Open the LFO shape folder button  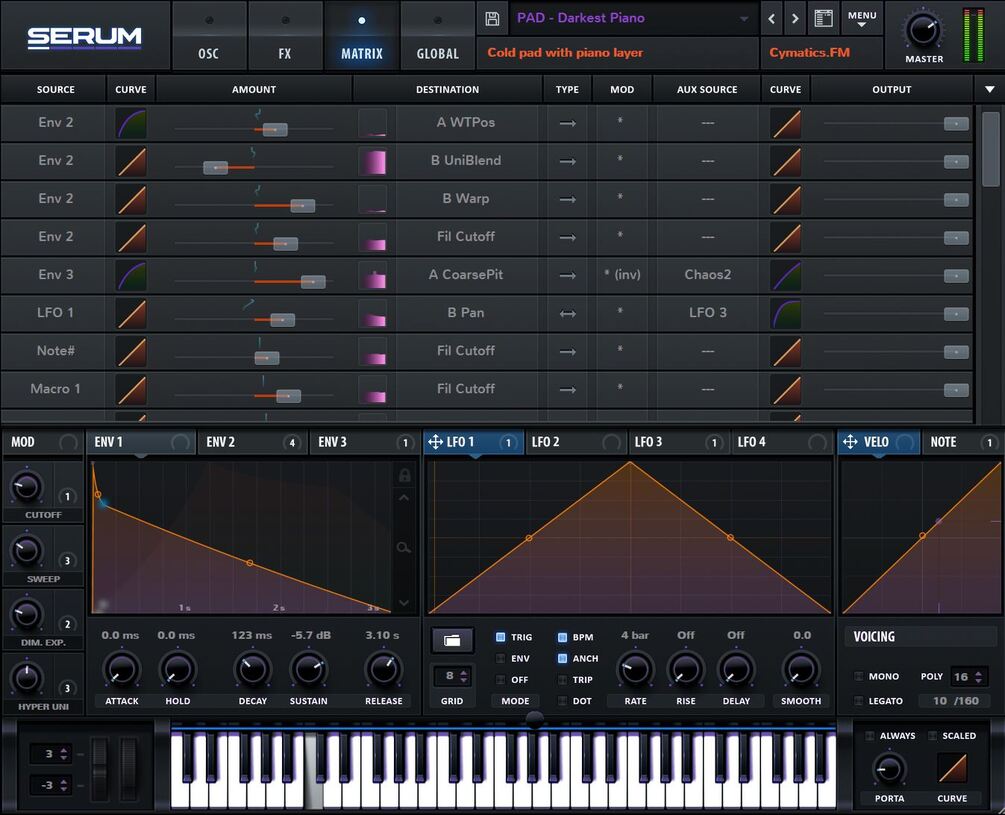(x=452, y=640)
